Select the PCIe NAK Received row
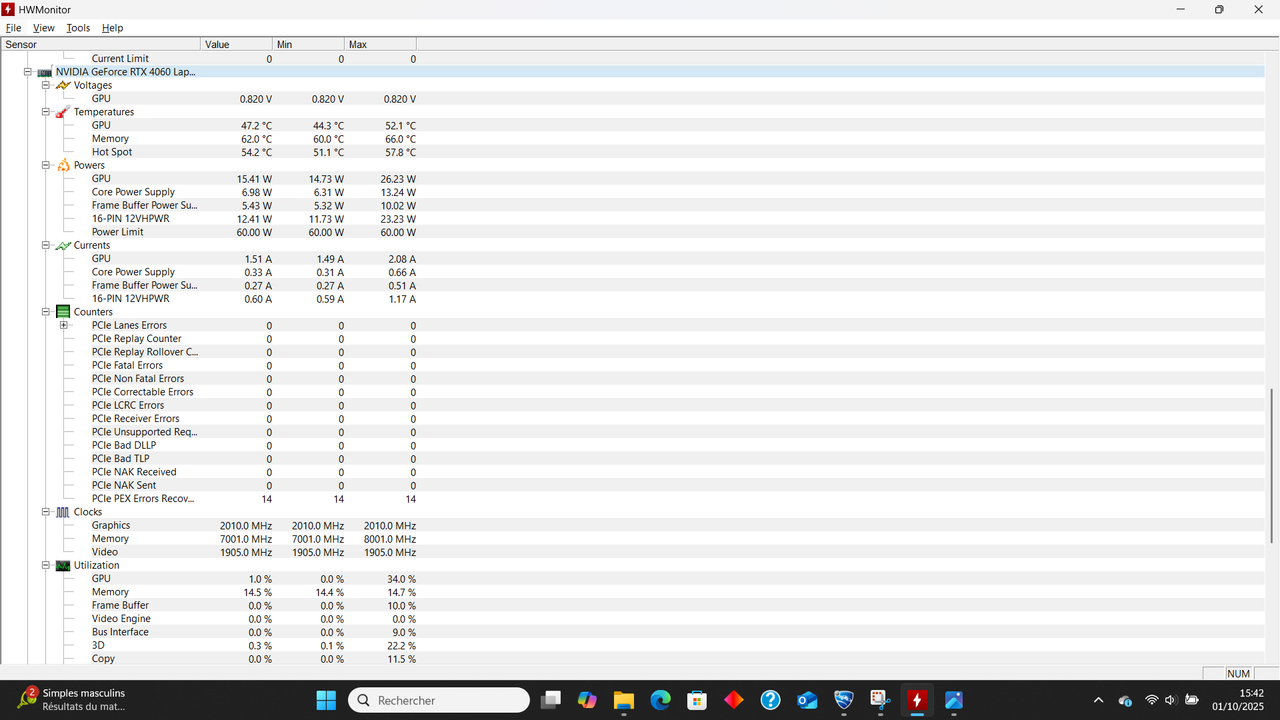 (632, 472)
